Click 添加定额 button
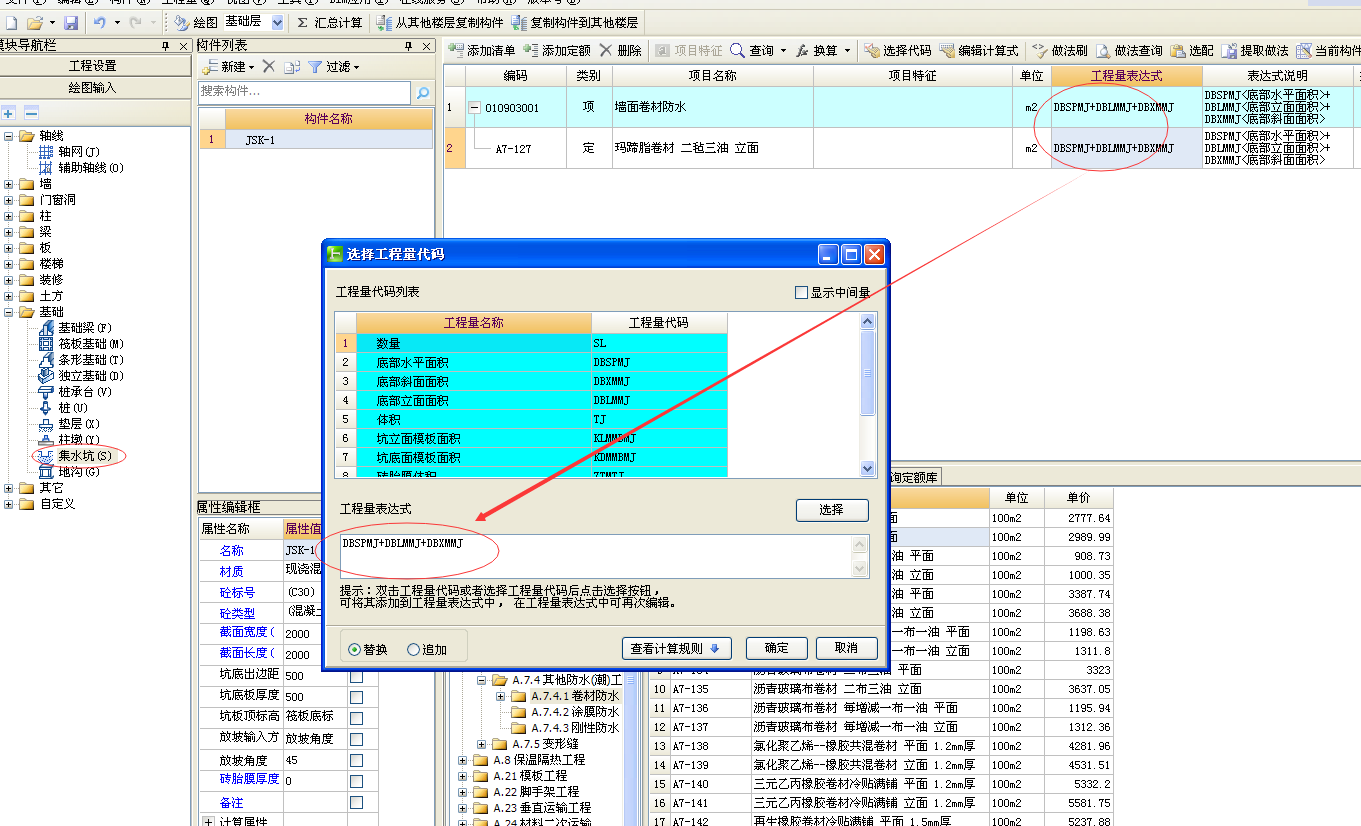Viewport: 1361px width, 826px height. (x=557, y=50)
